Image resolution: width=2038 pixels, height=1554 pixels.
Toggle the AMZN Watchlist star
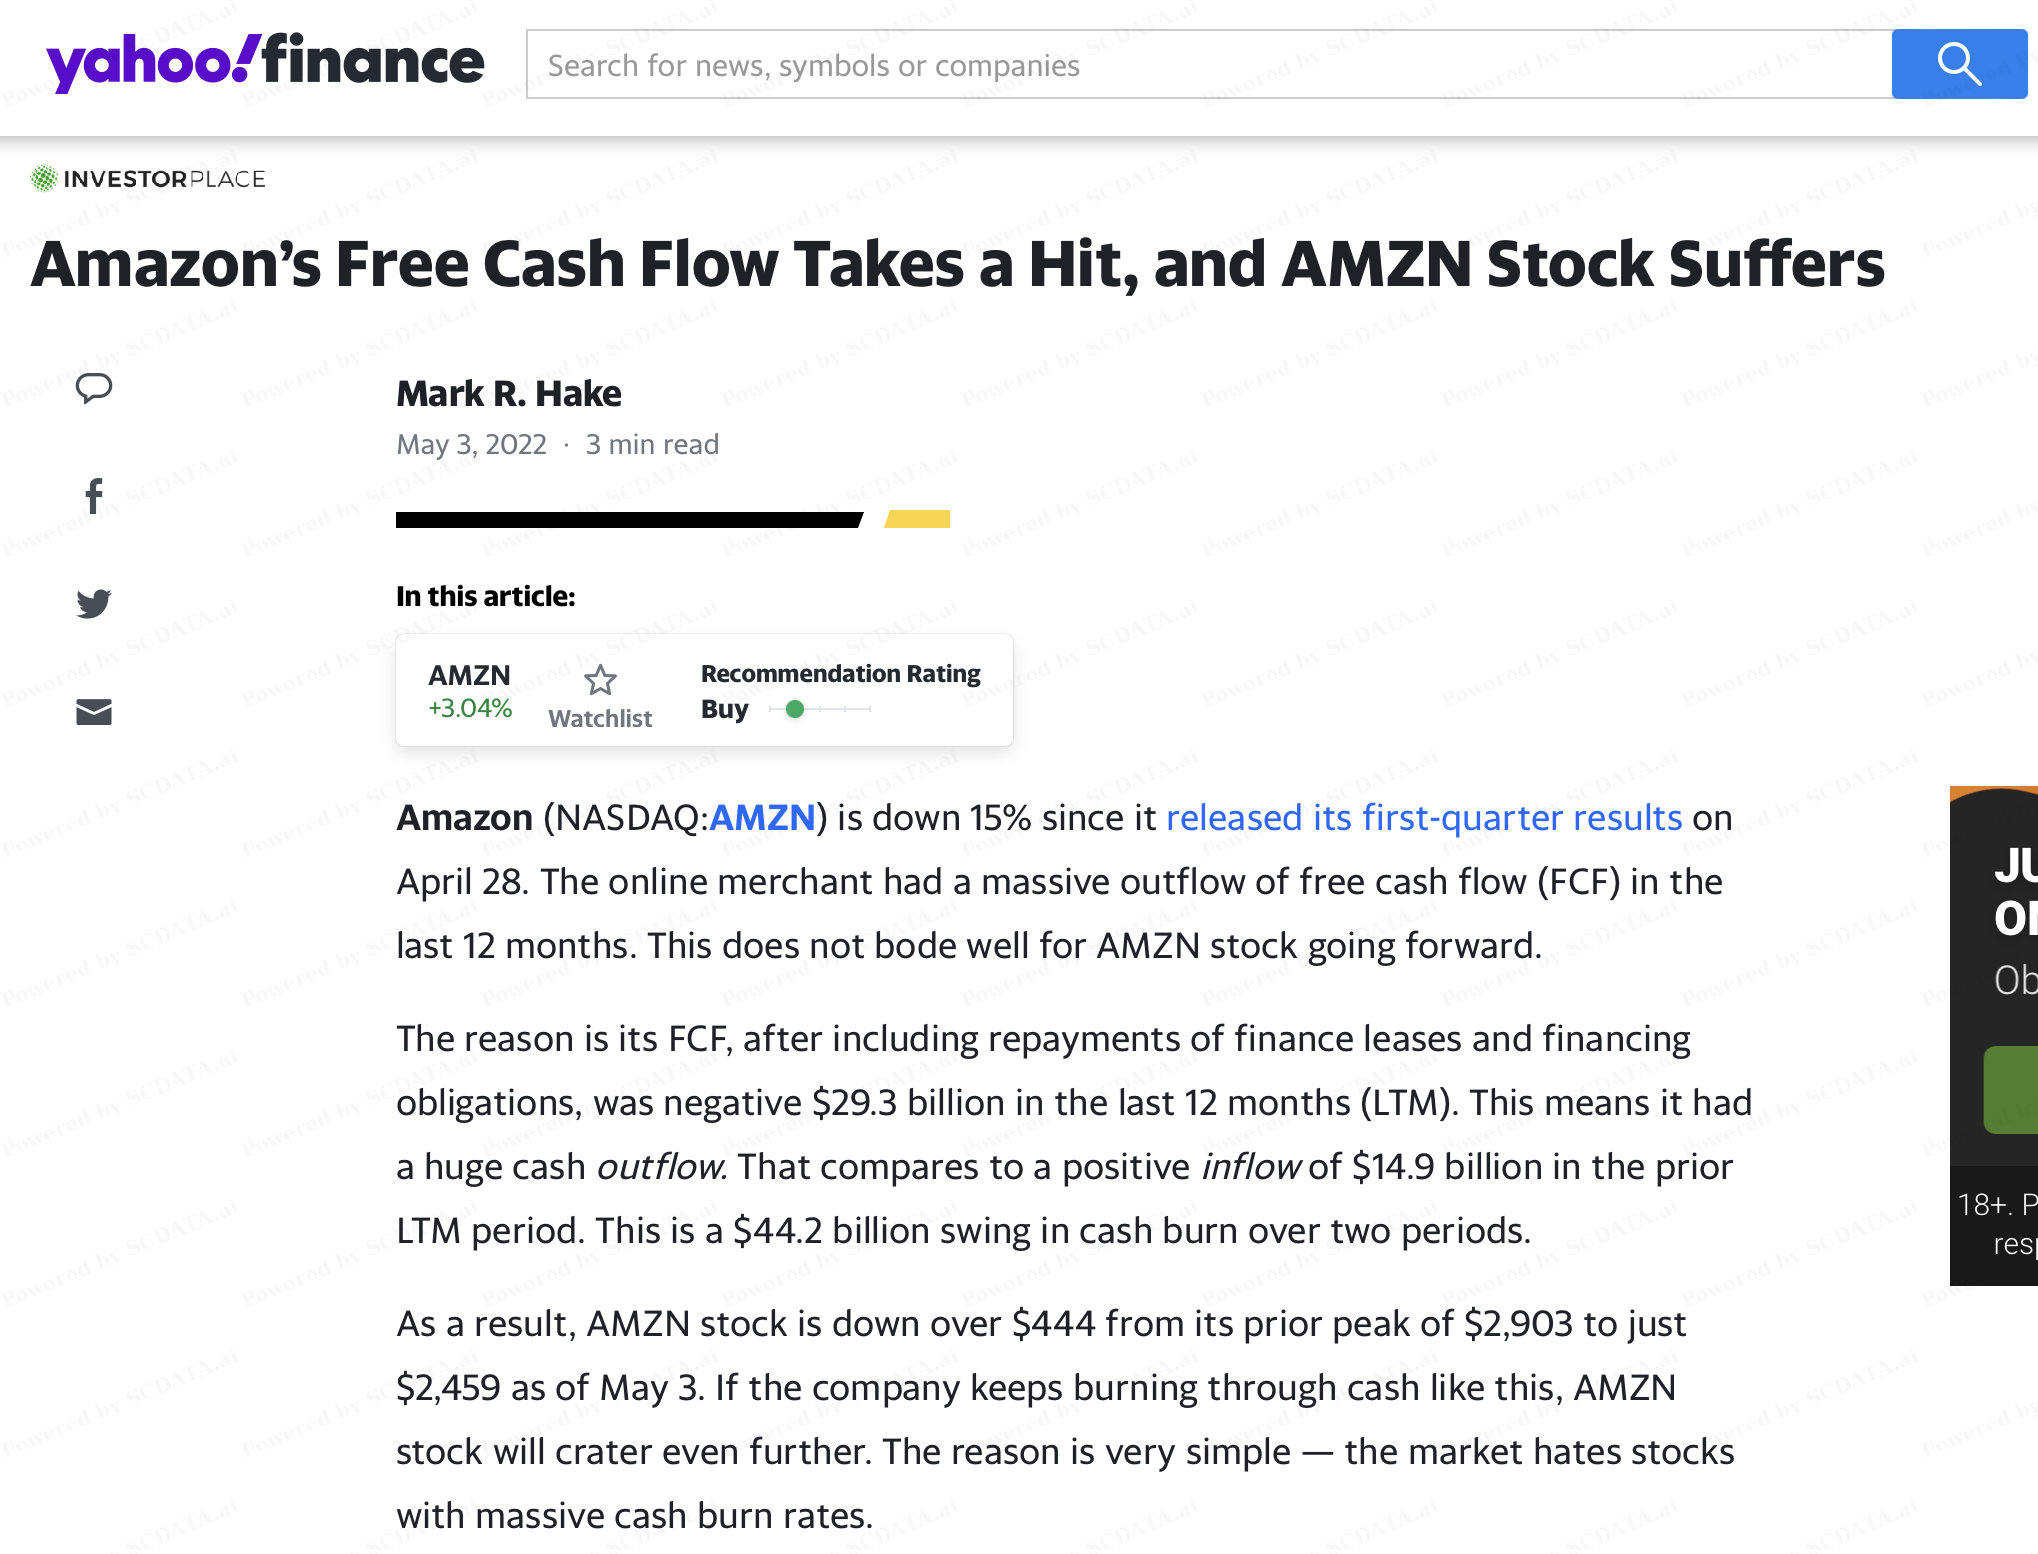click(600, 681)
